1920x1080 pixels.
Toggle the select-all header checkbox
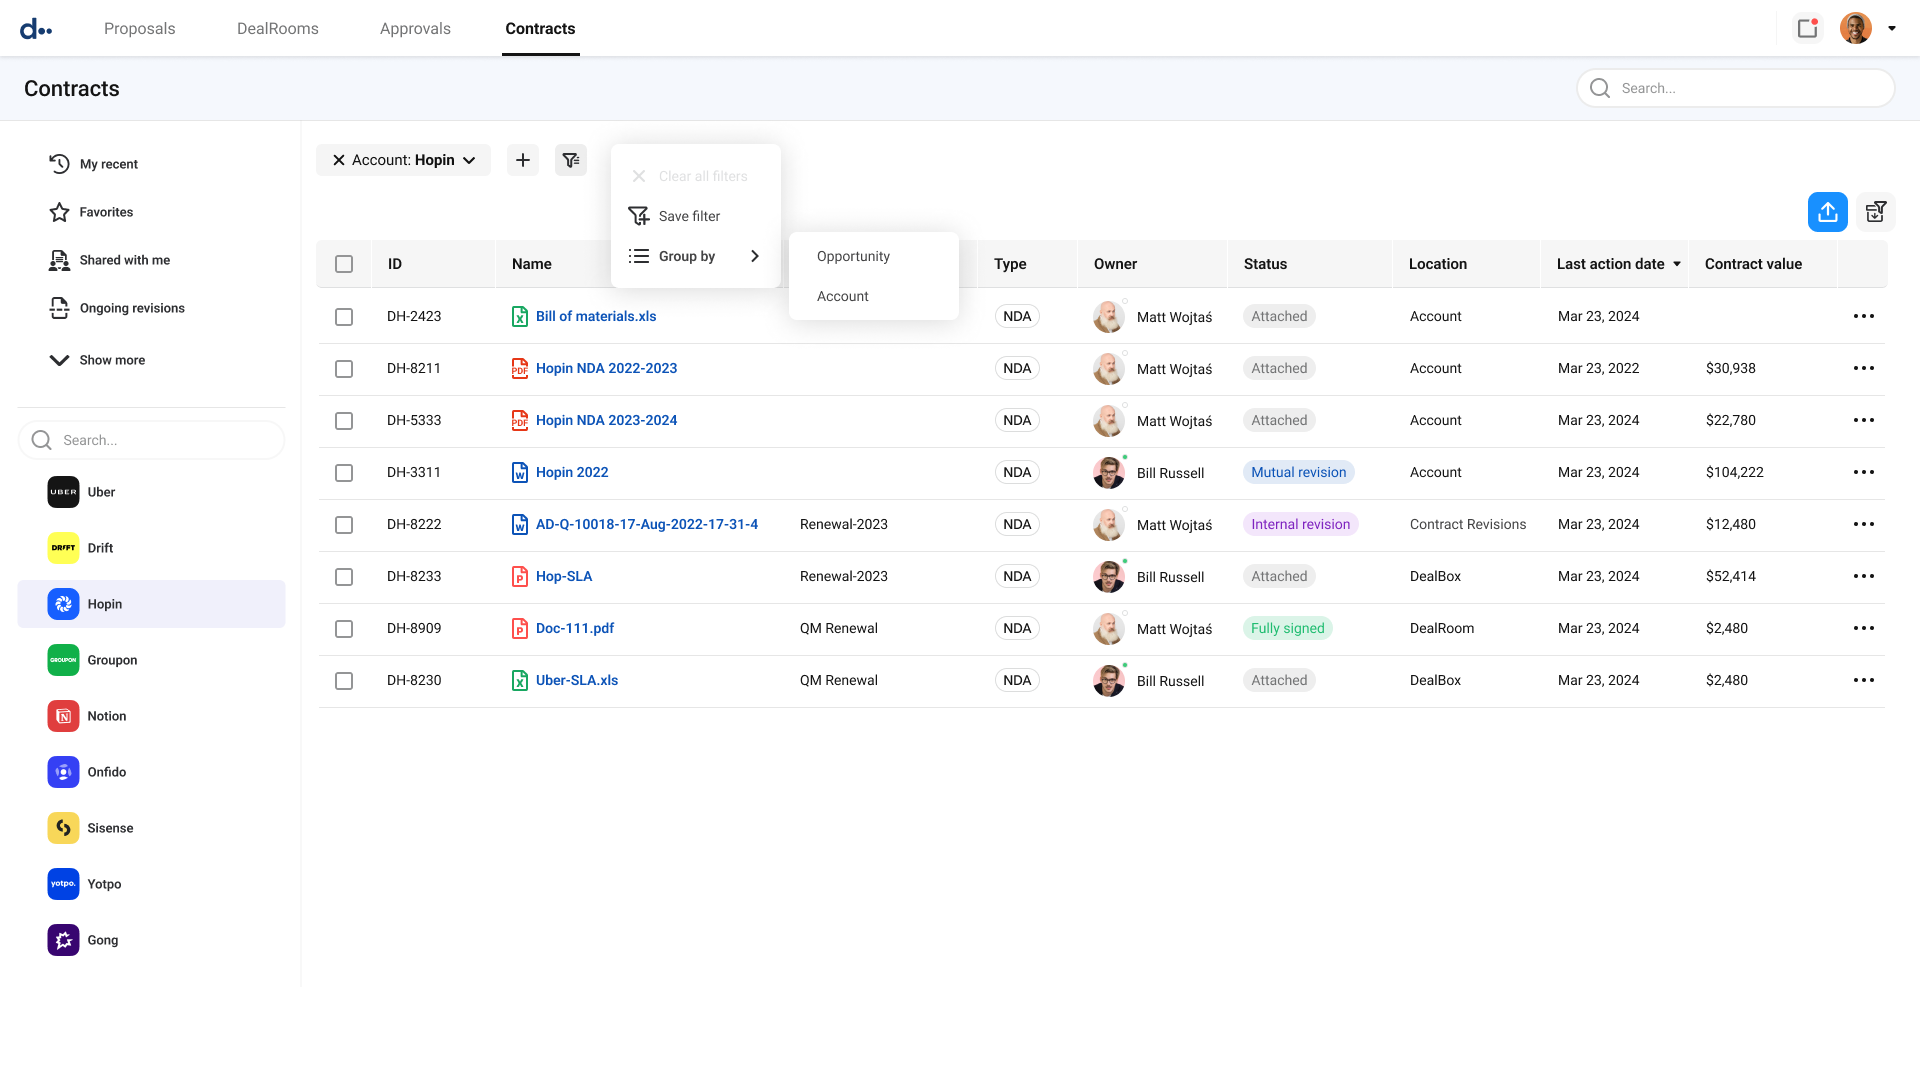click(344, 264)
